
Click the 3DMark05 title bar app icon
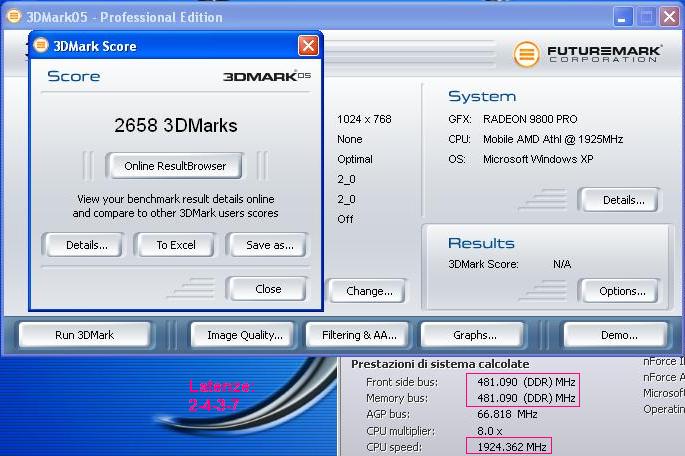click(14, 17)
